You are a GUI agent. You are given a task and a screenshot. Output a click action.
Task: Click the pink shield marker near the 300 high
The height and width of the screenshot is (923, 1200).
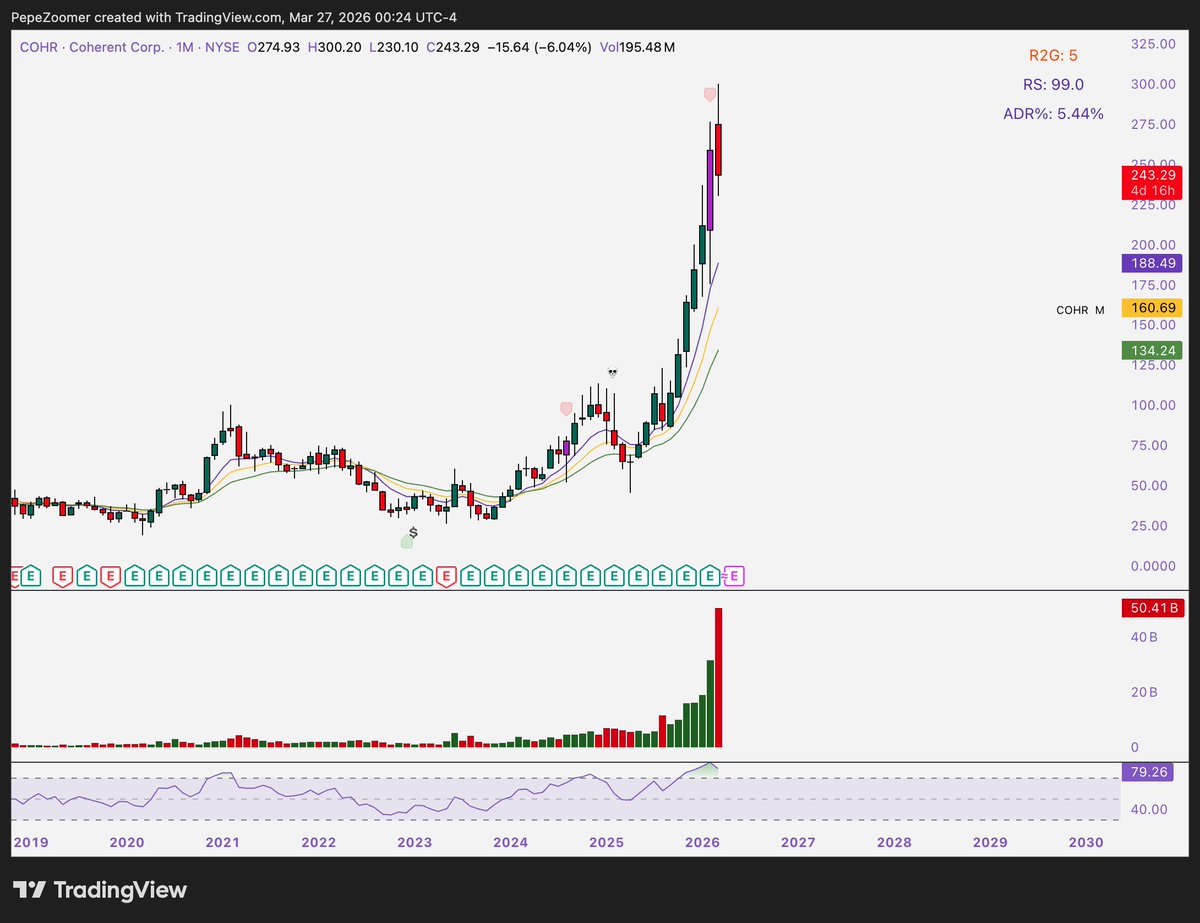click(710, 94)
